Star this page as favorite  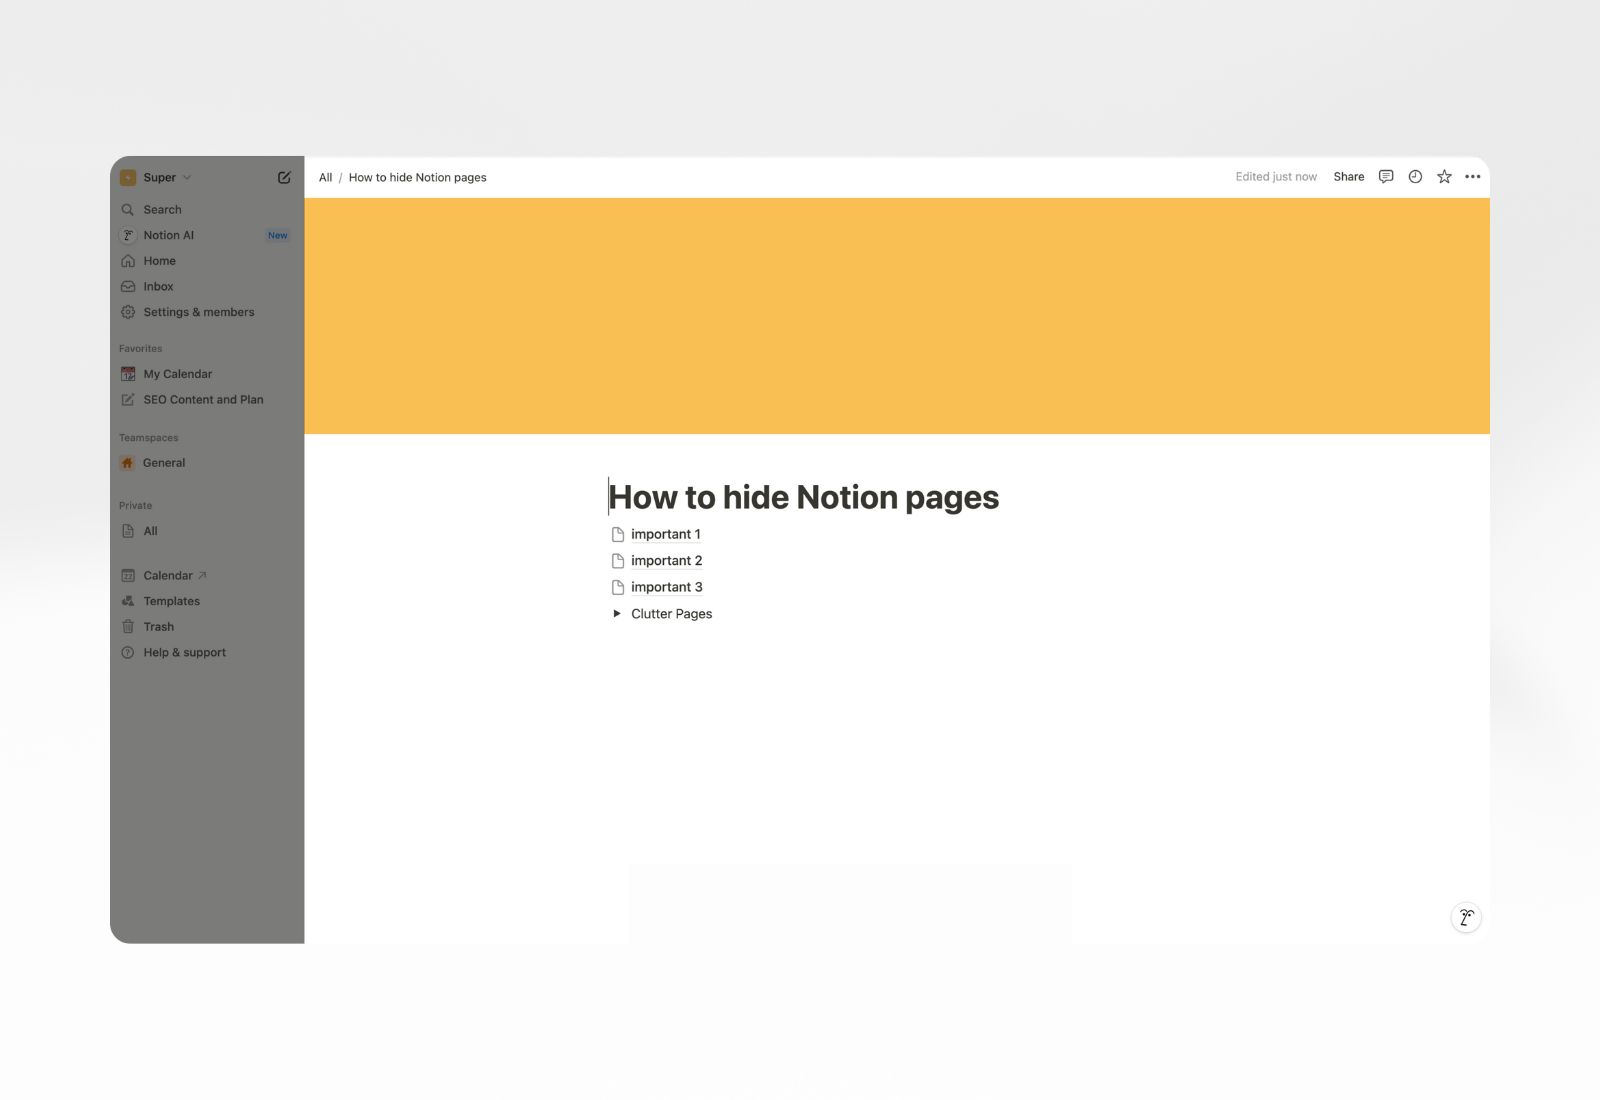1444,177
